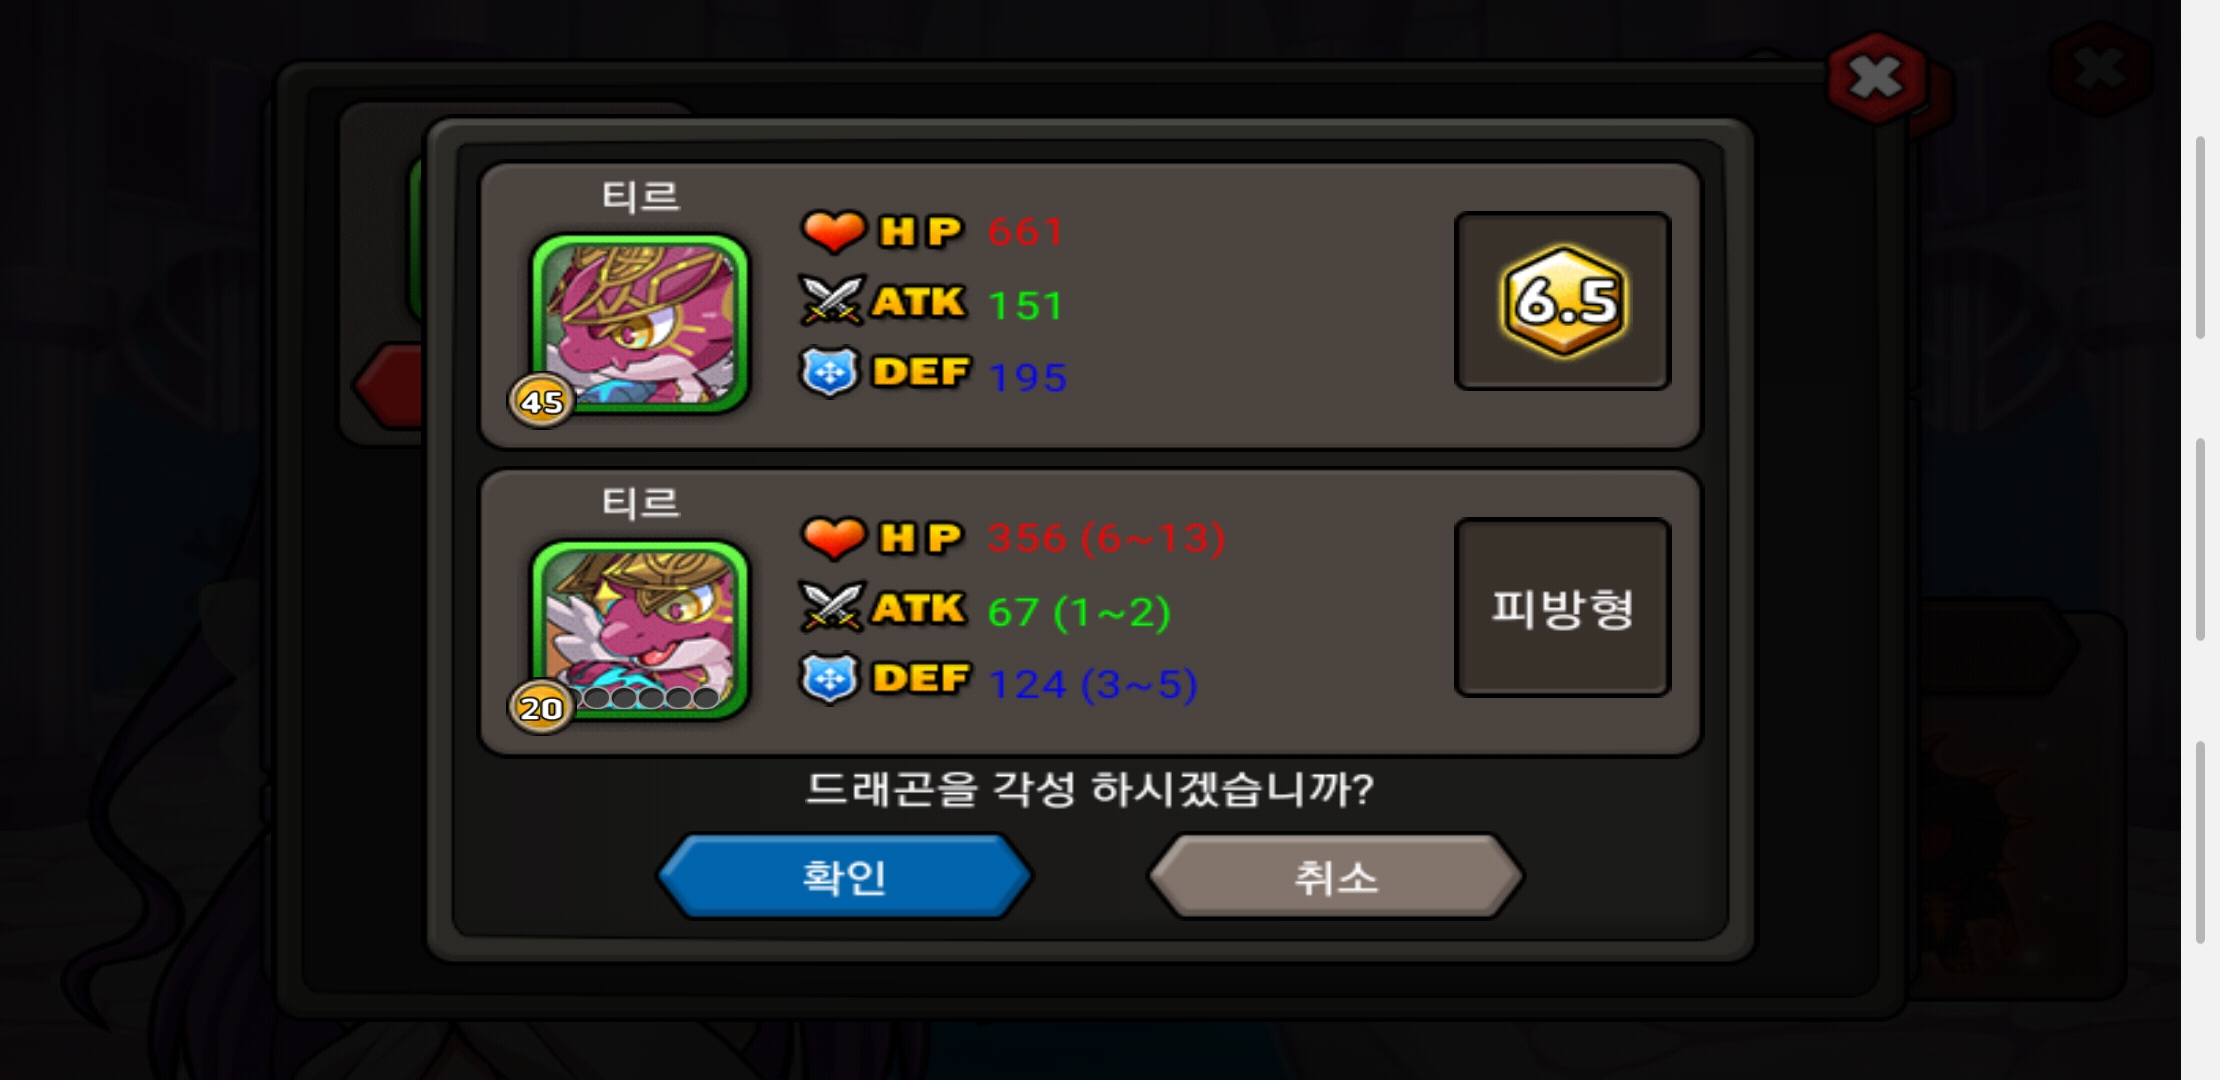2220x1080 pixels.
Task: Click the dimmed background close X
Action: (x=2099, y=70)
